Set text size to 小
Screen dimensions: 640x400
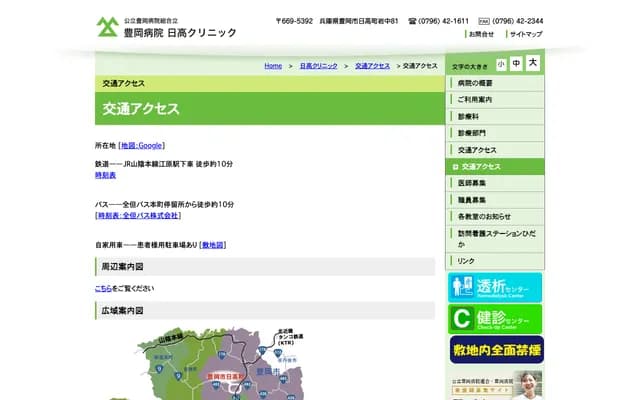click(501, 64)
